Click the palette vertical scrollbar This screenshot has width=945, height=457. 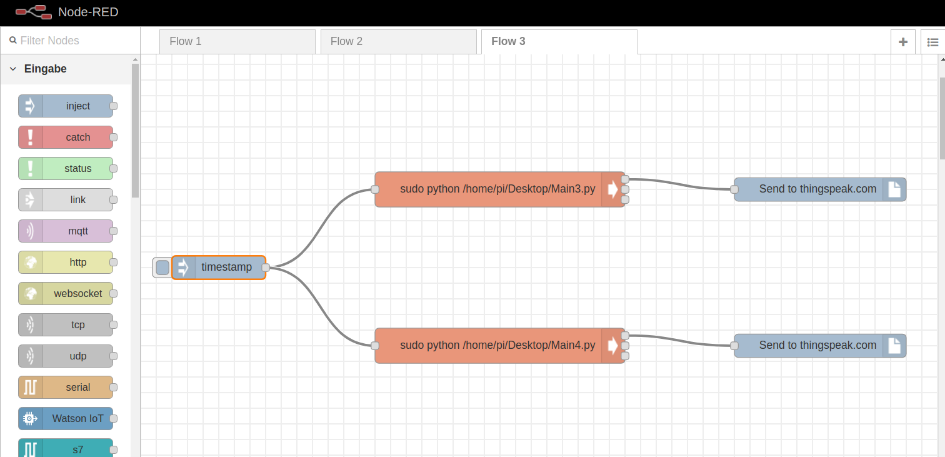tap(135, 130)
